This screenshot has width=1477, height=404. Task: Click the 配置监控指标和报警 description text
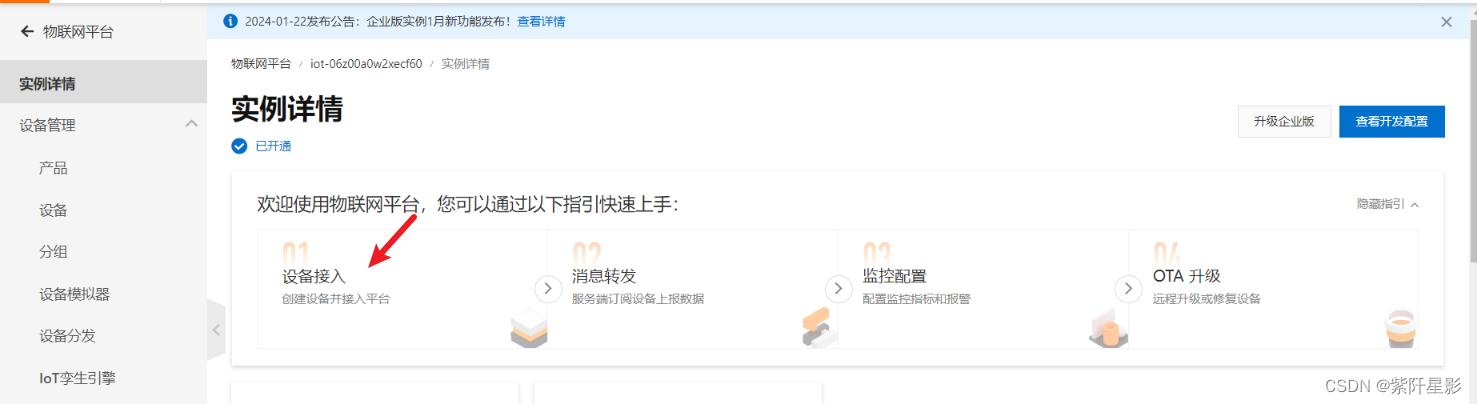coord(916,299)
